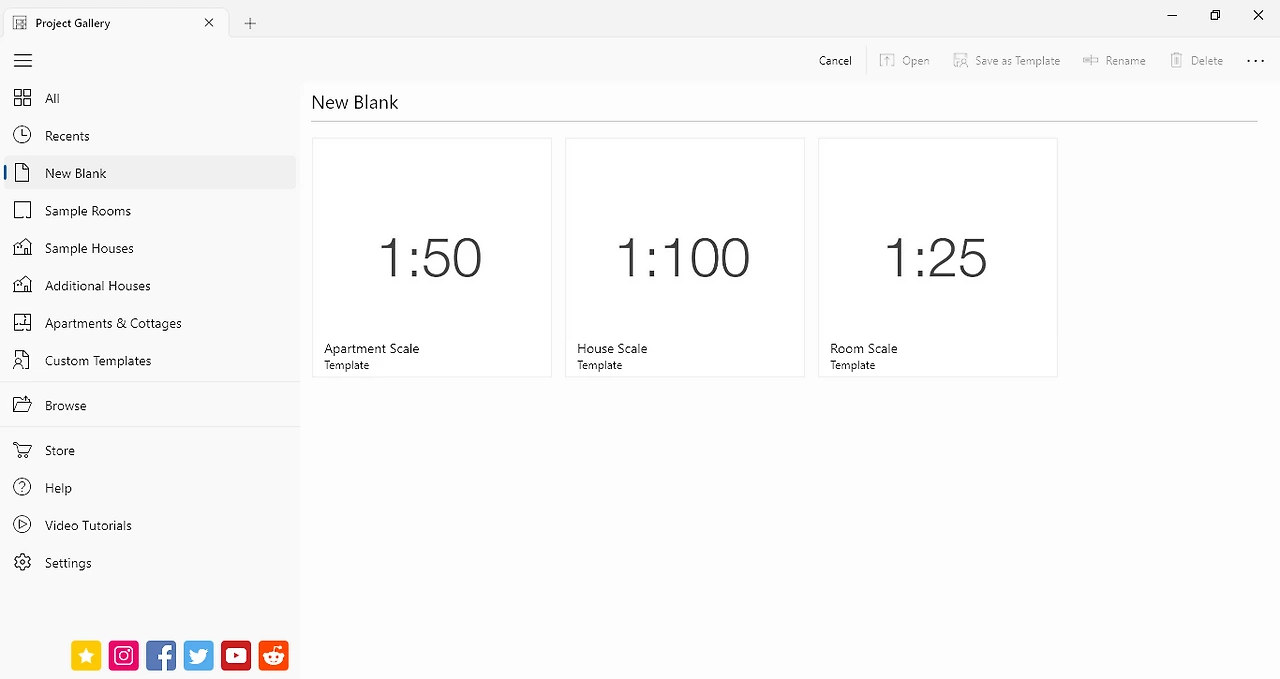Click the Sample Rooms icon
1280x679 pixels.
point(22,211)
